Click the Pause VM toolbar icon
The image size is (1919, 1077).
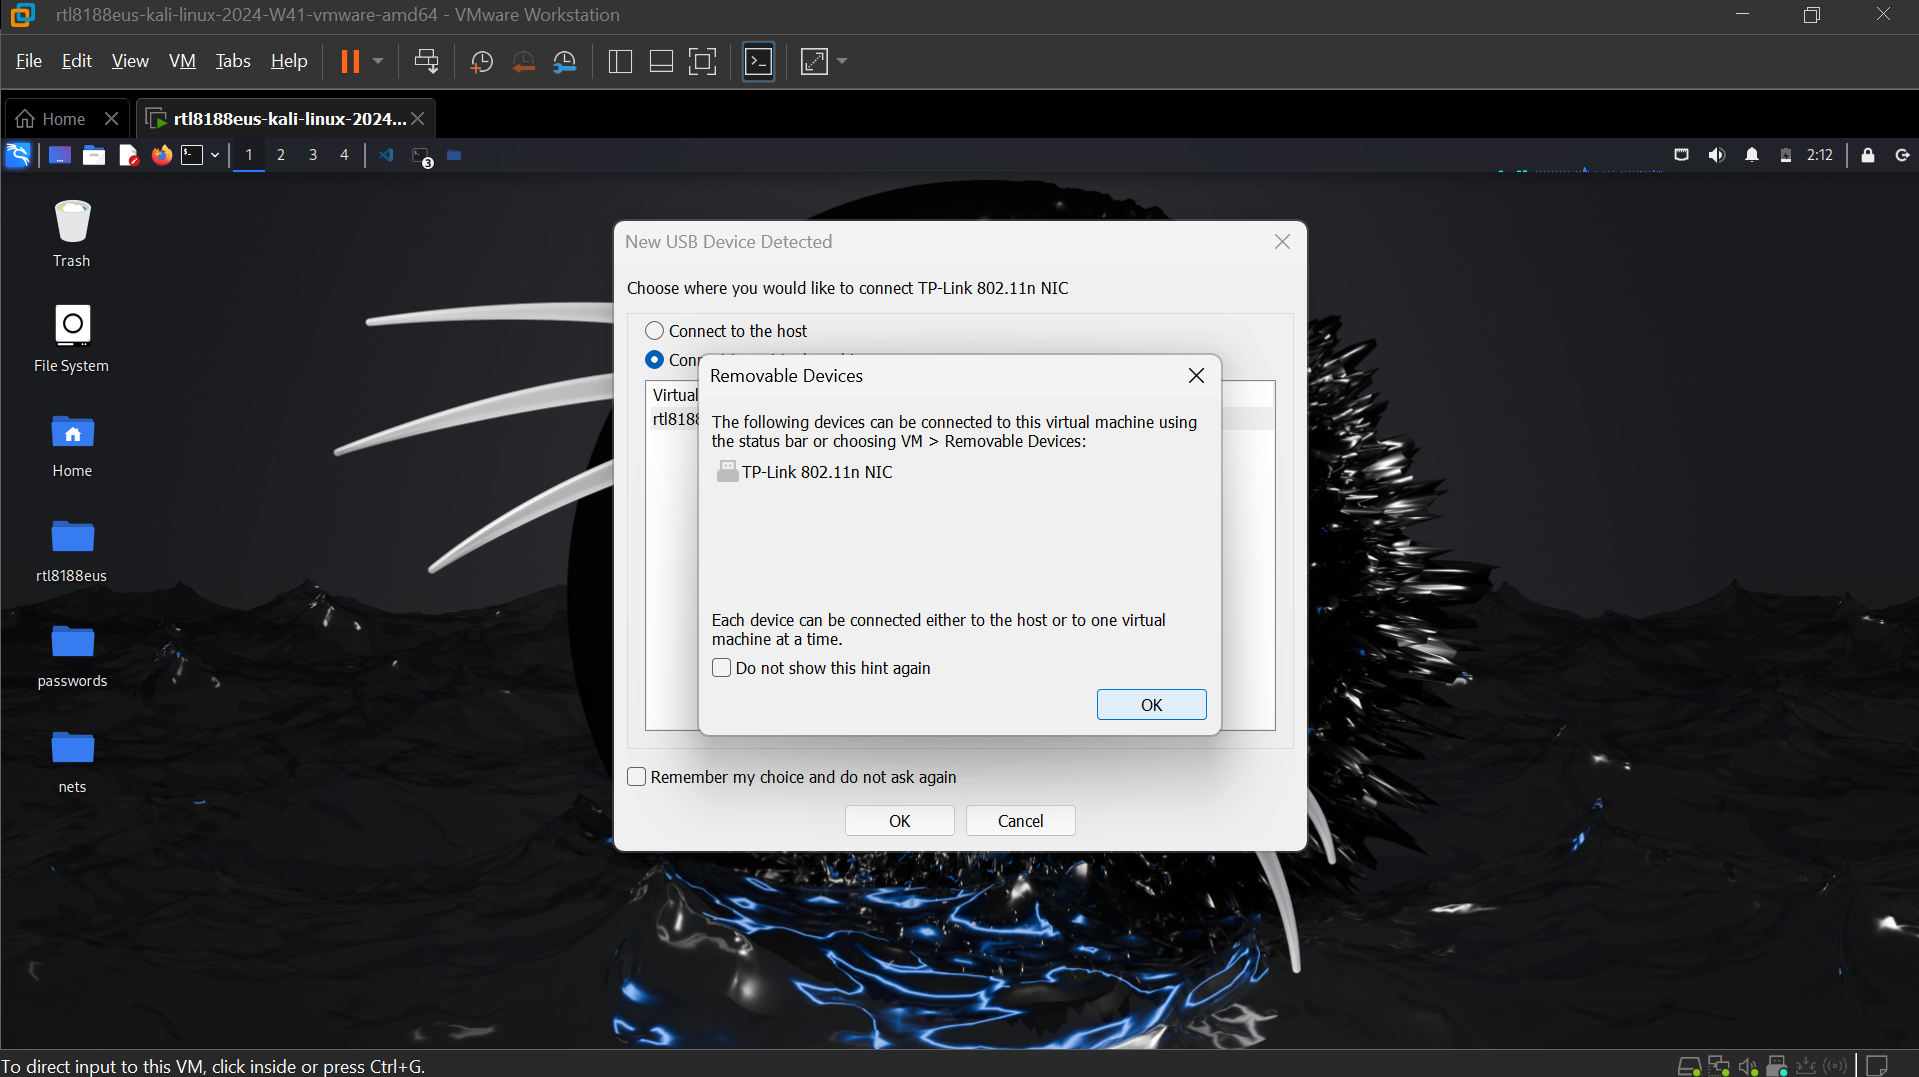point(350,62)
